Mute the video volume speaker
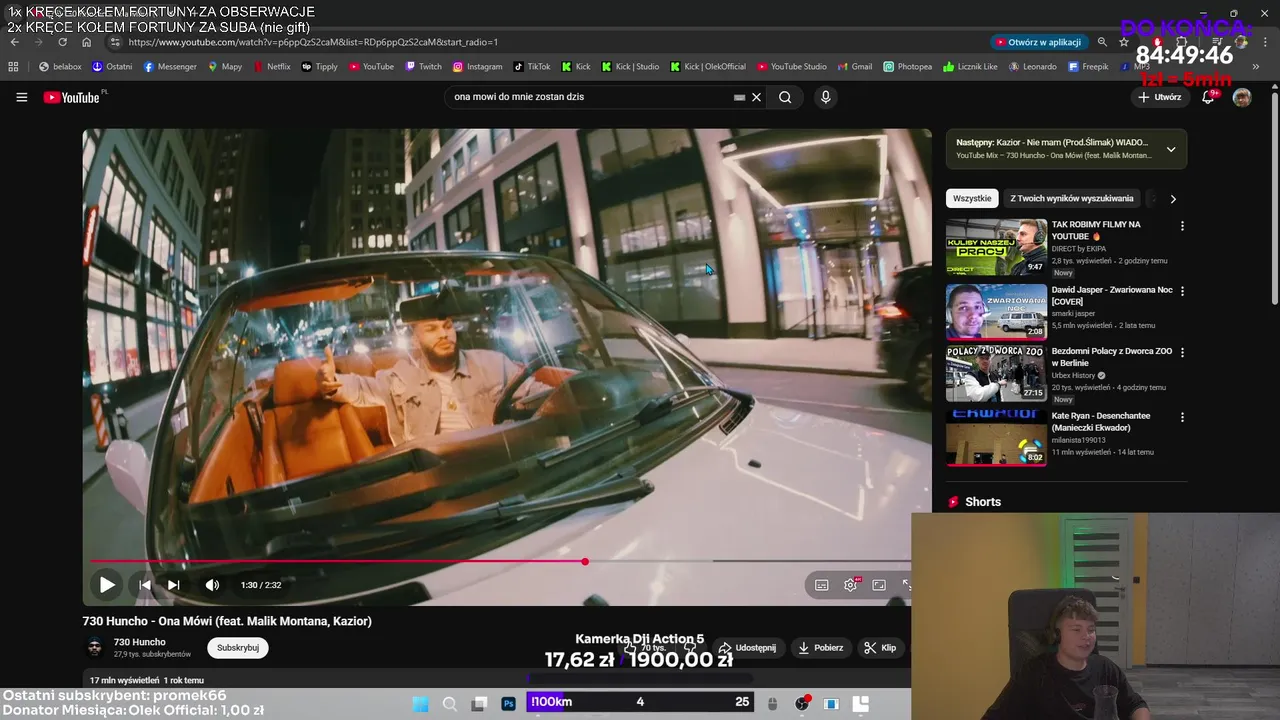This screenshot has height=720, width=1280. coord(212,585)
